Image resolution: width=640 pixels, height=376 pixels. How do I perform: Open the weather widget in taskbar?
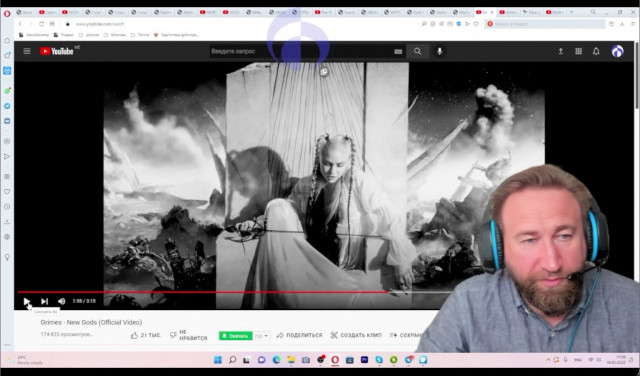(25, 360)
